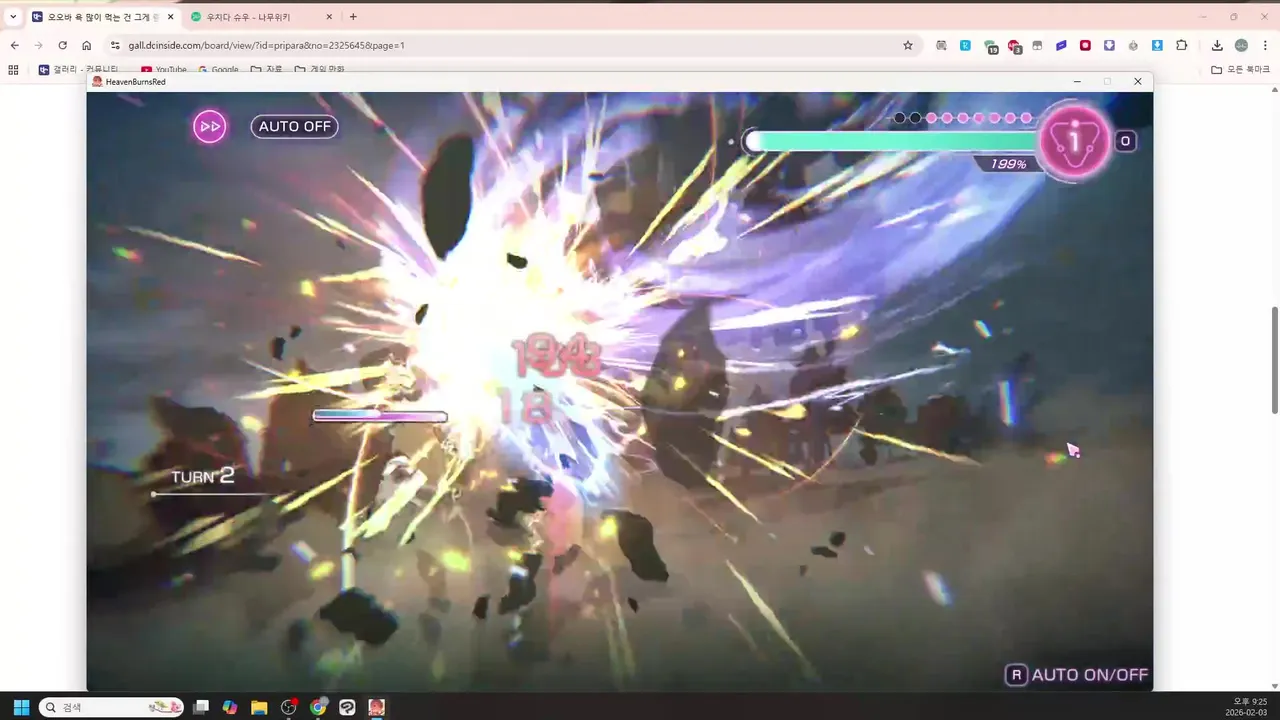Open the Google bookmark
This screenshot has height=720, width=1280.
218,70
